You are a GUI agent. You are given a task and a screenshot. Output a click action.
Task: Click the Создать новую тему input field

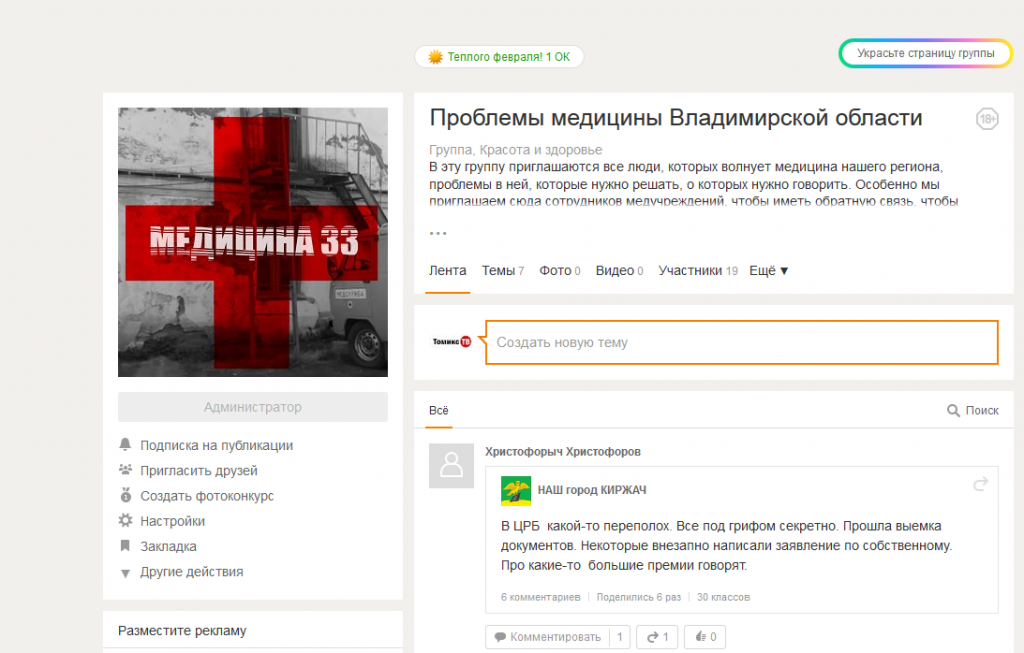point(742,342)
